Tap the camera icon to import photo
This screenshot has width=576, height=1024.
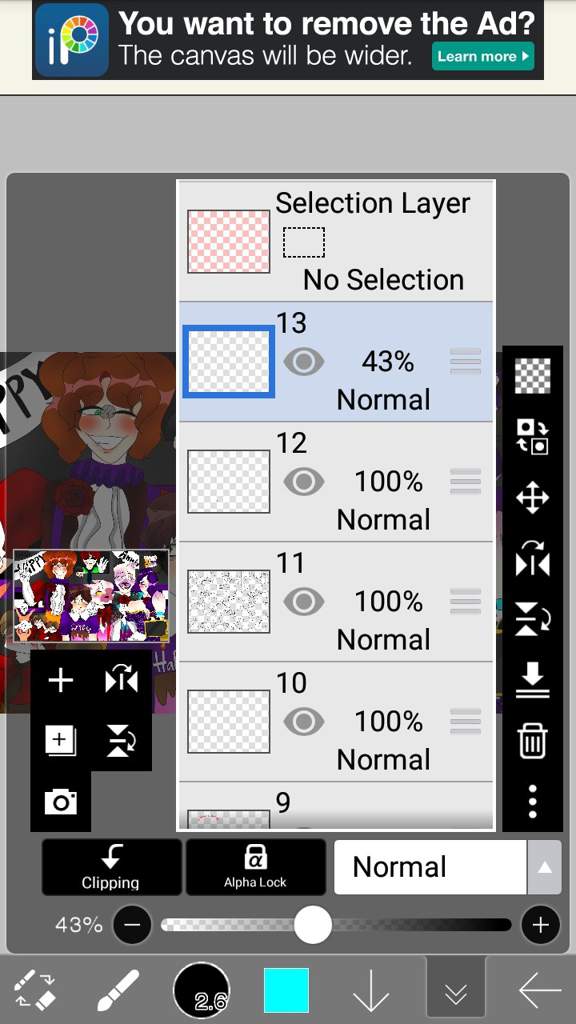[x=61, y=801]
